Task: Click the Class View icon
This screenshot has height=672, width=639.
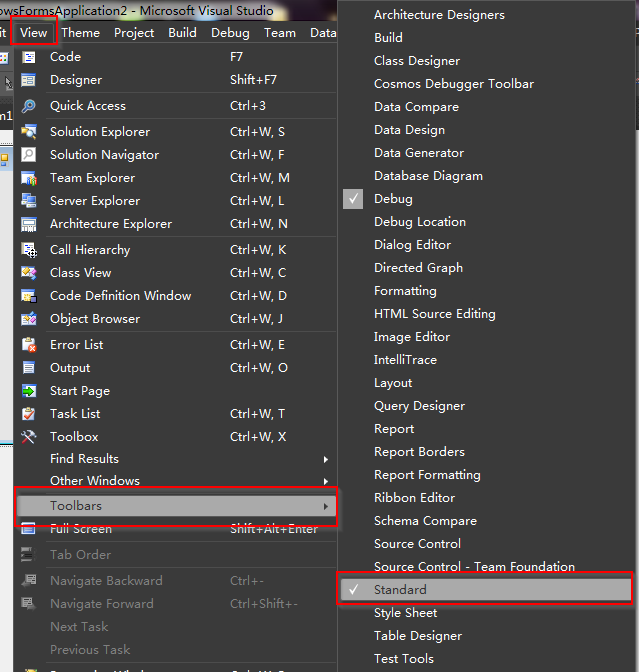Action: [29, 273]
